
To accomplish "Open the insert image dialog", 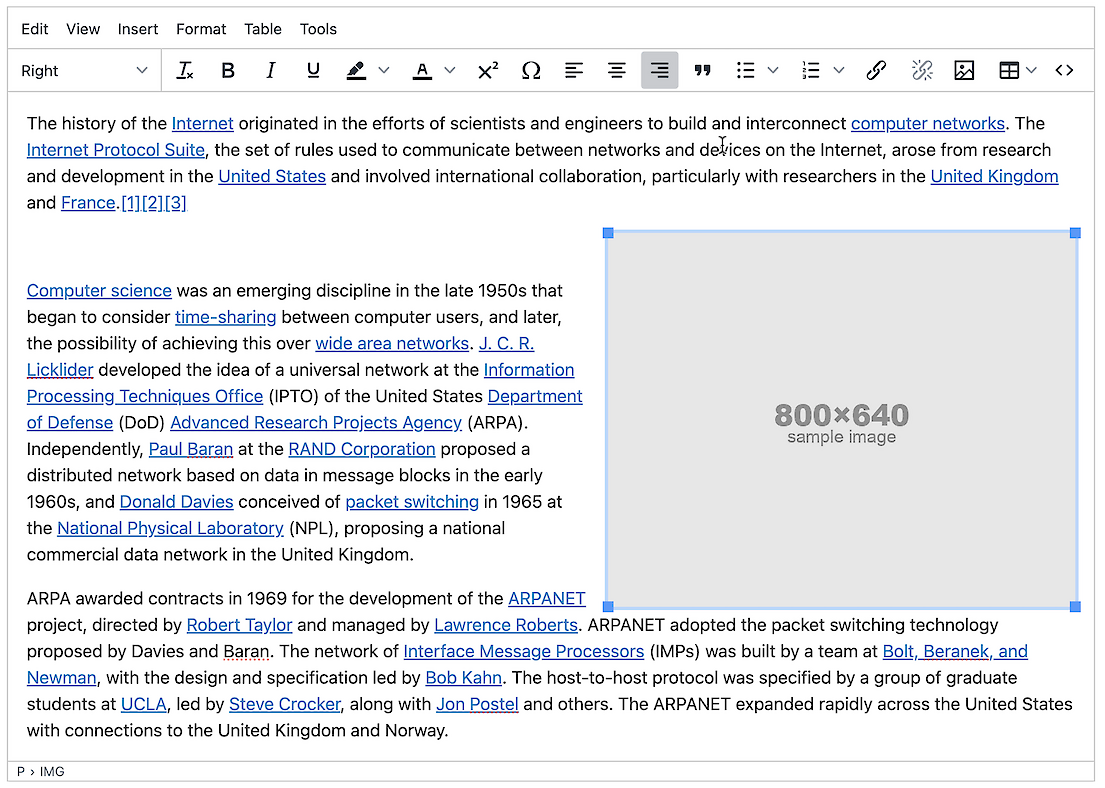I will pos(964,71).
